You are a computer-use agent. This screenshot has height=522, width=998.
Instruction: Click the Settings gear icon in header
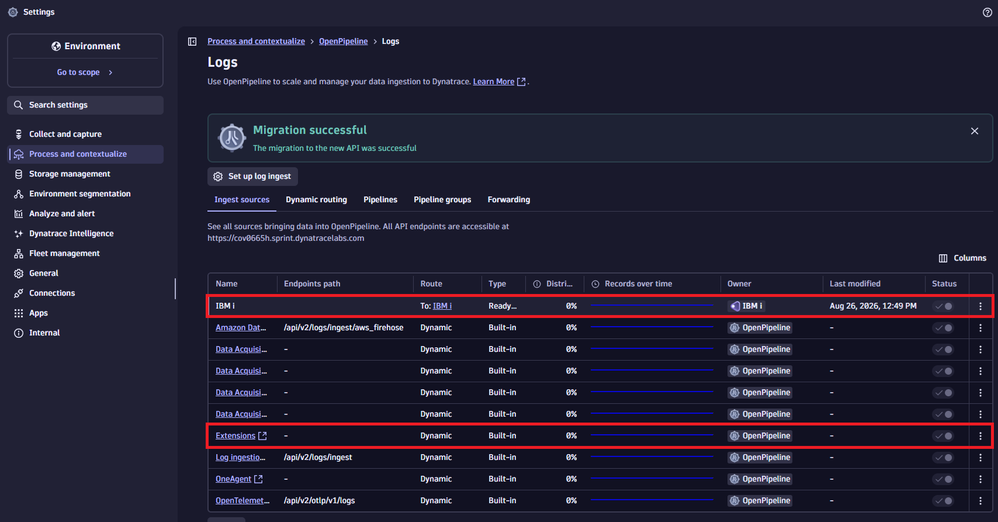[12, 12]
